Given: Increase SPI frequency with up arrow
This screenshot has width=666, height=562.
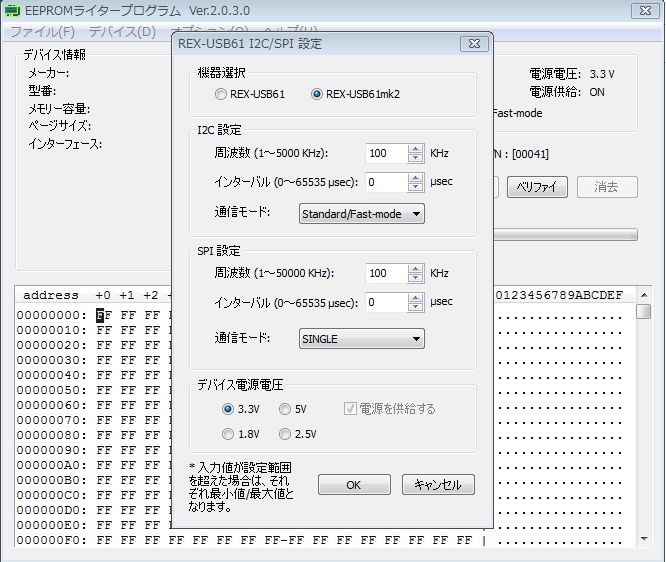Looking at the screenshot, I should pyautogui.click(x=415, y=269).
